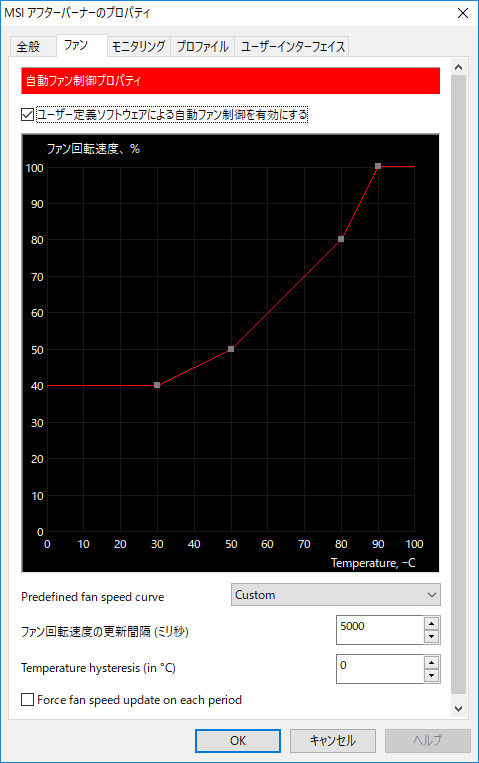Click the fan curve node at 30°C

click(157, 385)
